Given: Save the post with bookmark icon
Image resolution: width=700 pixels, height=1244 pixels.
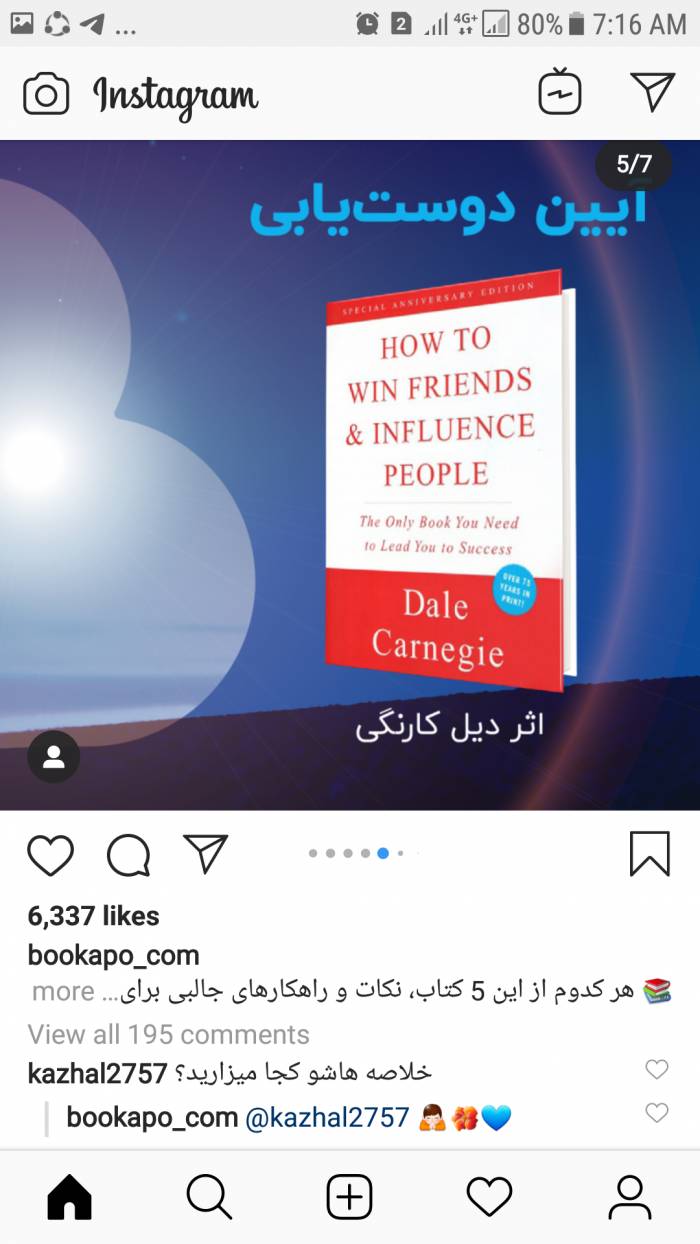Looking at the screenshot, I should [650, 855].
